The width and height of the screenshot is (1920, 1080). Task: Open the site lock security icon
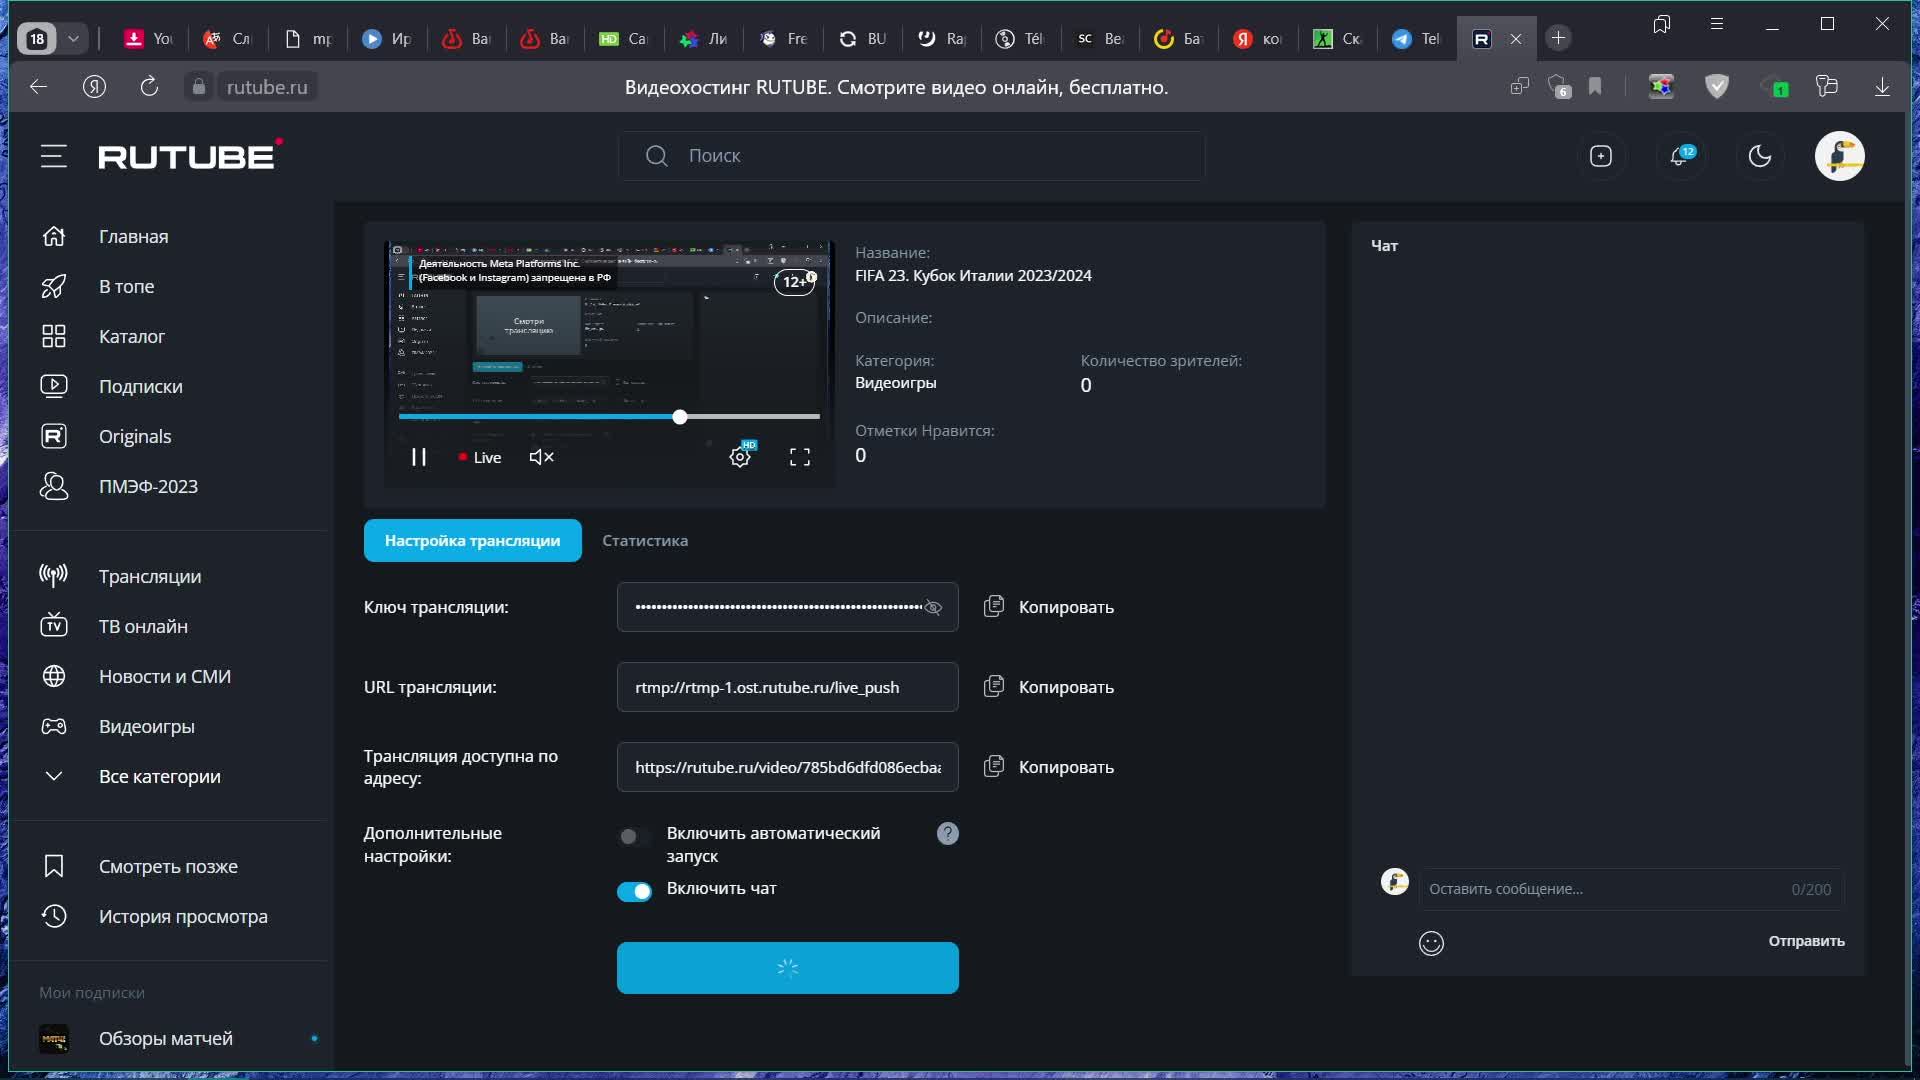[198, 87]
